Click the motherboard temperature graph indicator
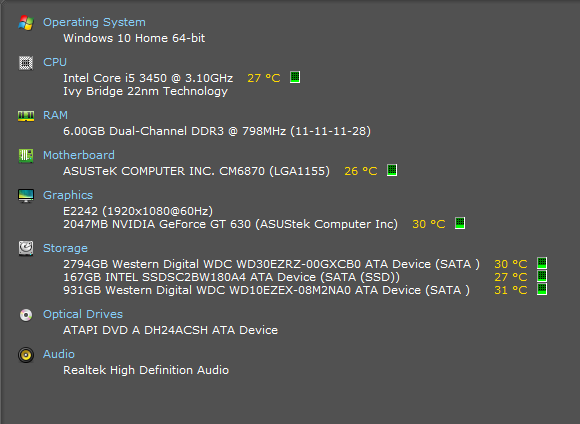 (x=392, y=170)
